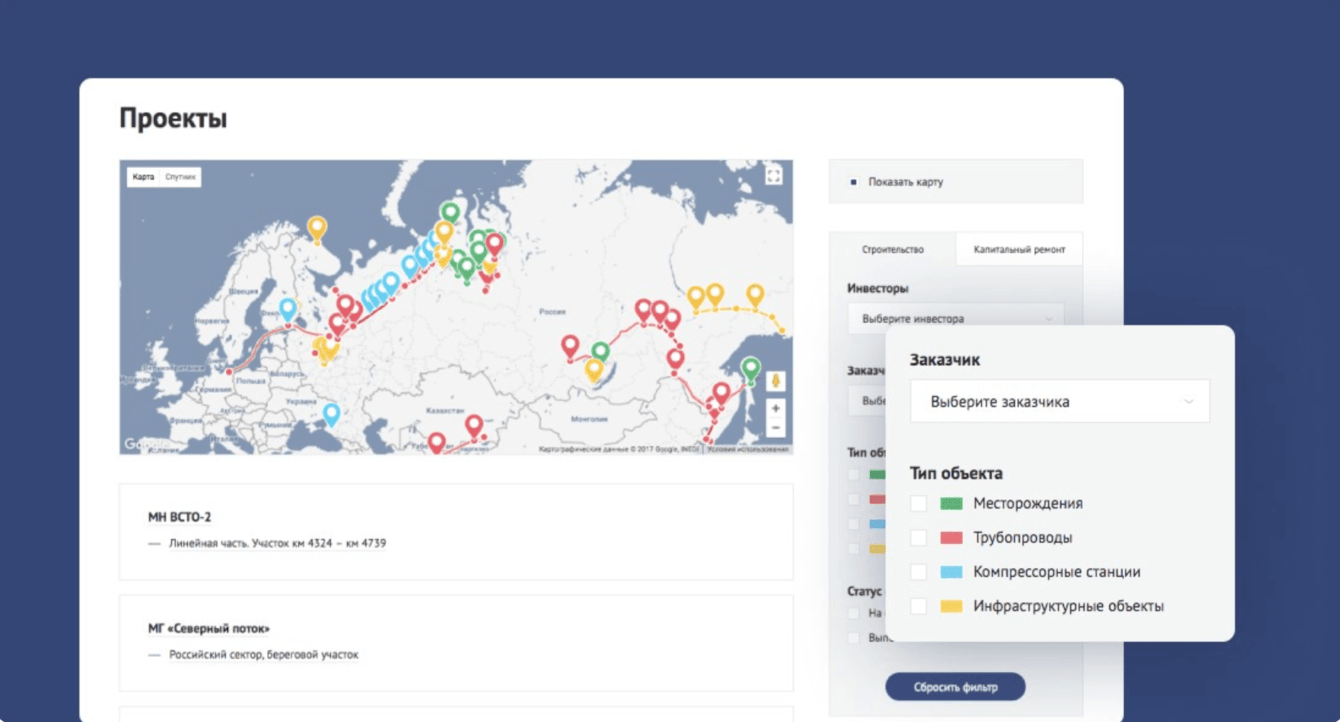Select the yellow pin on the Kola Peninsula
1340x722 pixels.
317,230
